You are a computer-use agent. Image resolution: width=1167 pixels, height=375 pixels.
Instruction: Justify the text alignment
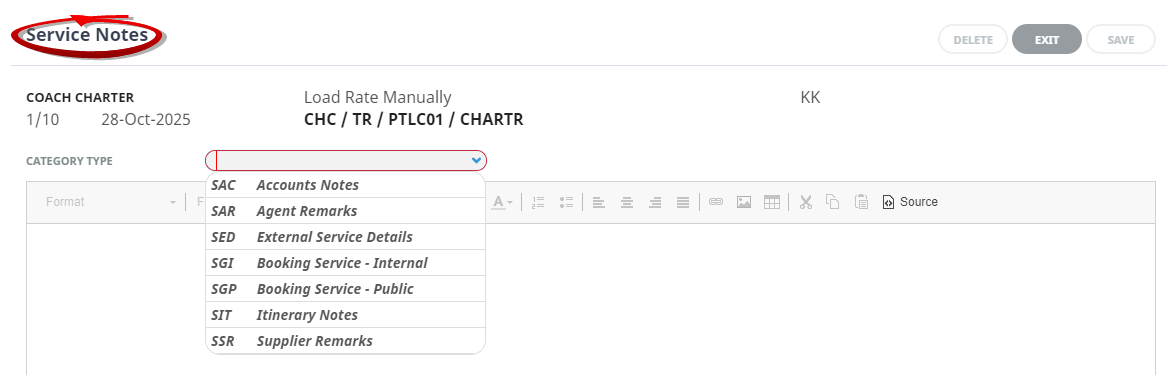682,202
